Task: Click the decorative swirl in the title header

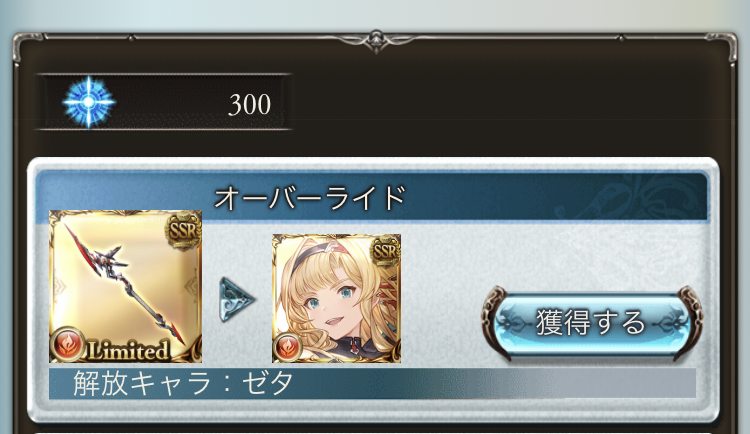Action: (x=630, y=198)
